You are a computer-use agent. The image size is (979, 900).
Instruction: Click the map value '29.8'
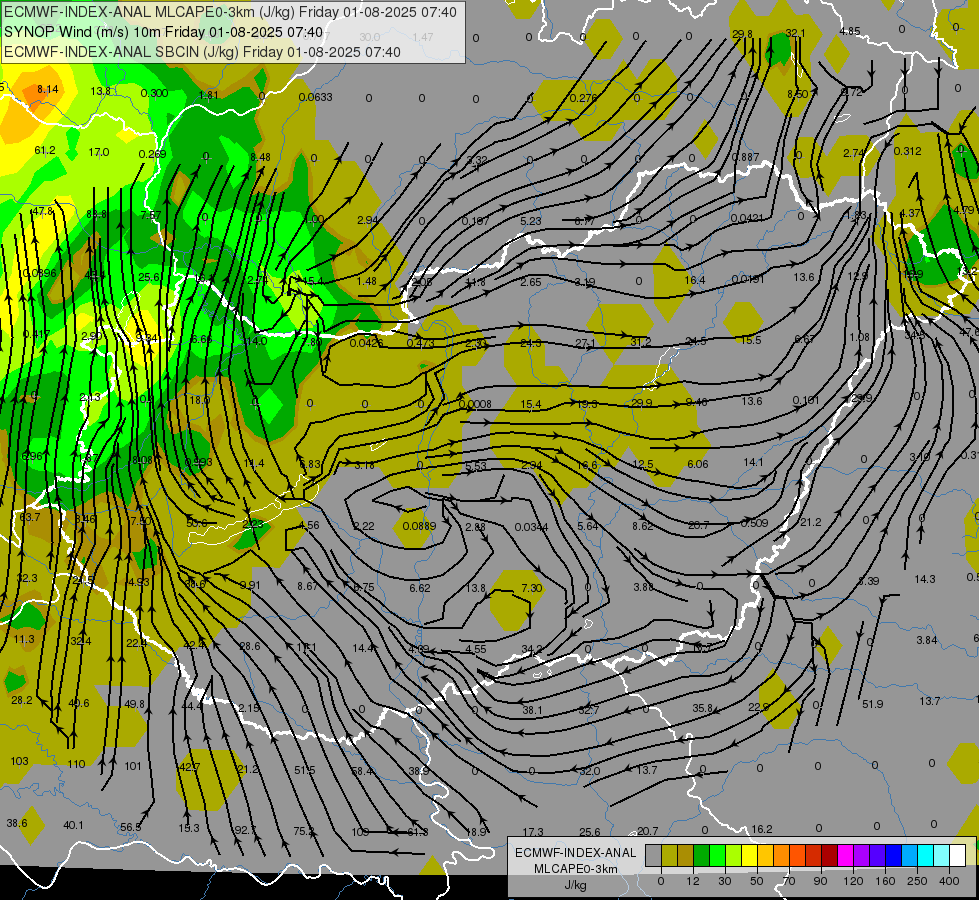[x=742, y=34]
